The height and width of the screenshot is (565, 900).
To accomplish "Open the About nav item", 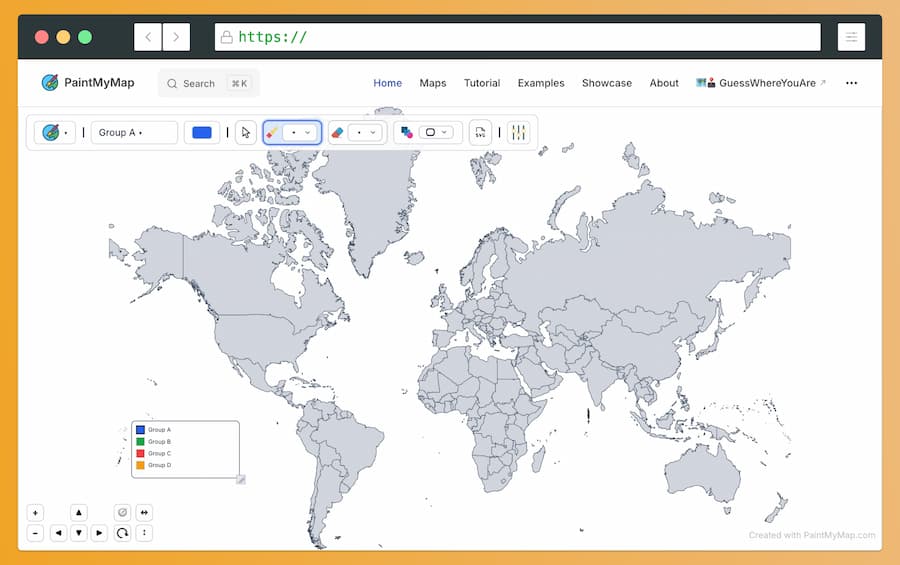I will click(664, 83).
